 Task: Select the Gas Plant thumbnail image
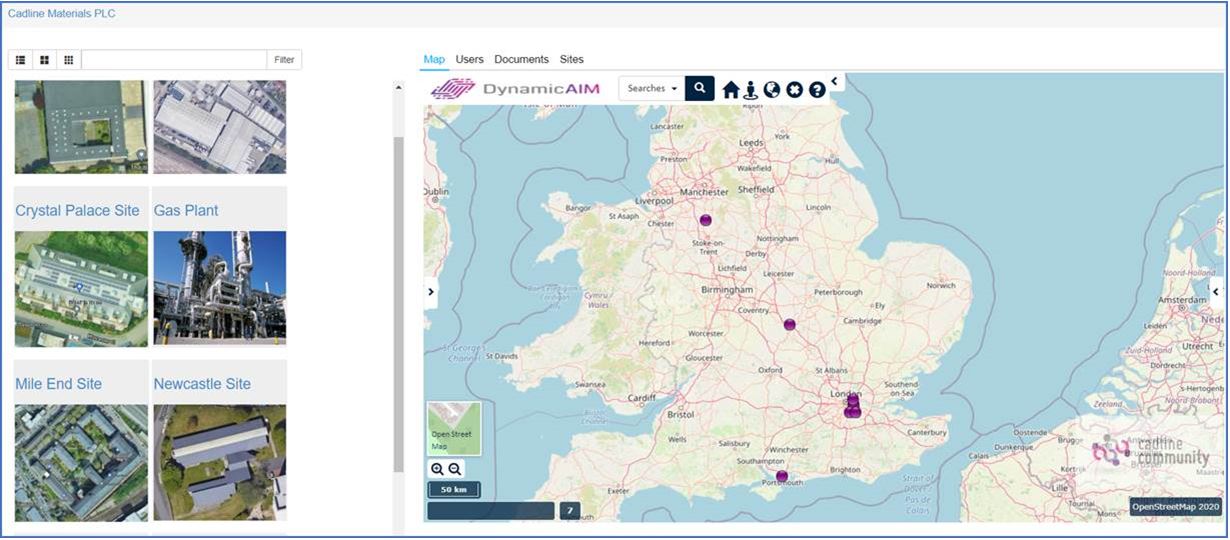[x=220, y=289]
